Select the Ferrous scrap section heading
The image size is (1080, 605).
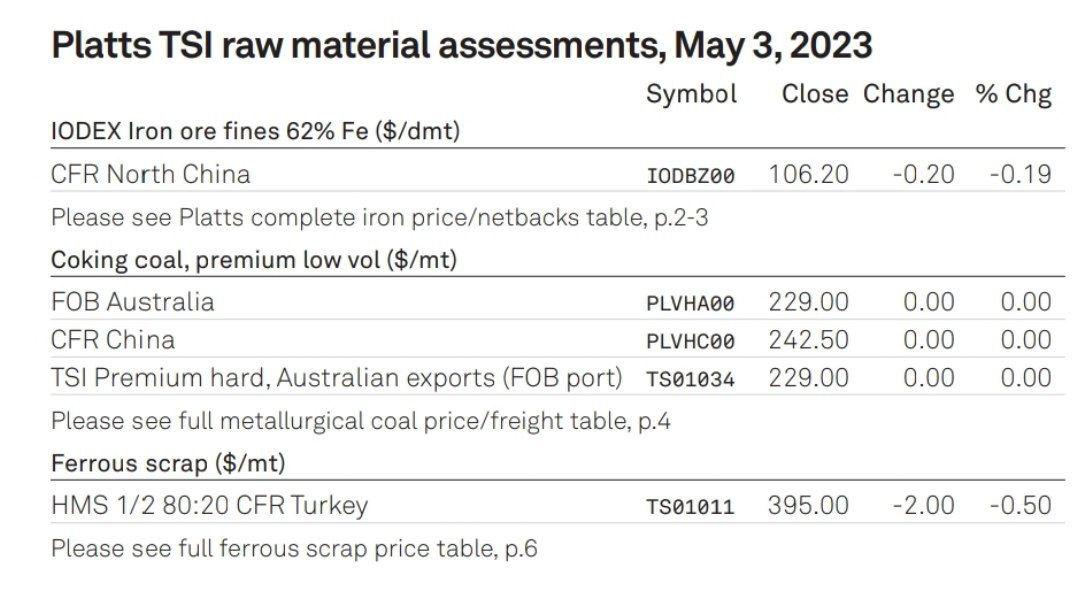168,463
